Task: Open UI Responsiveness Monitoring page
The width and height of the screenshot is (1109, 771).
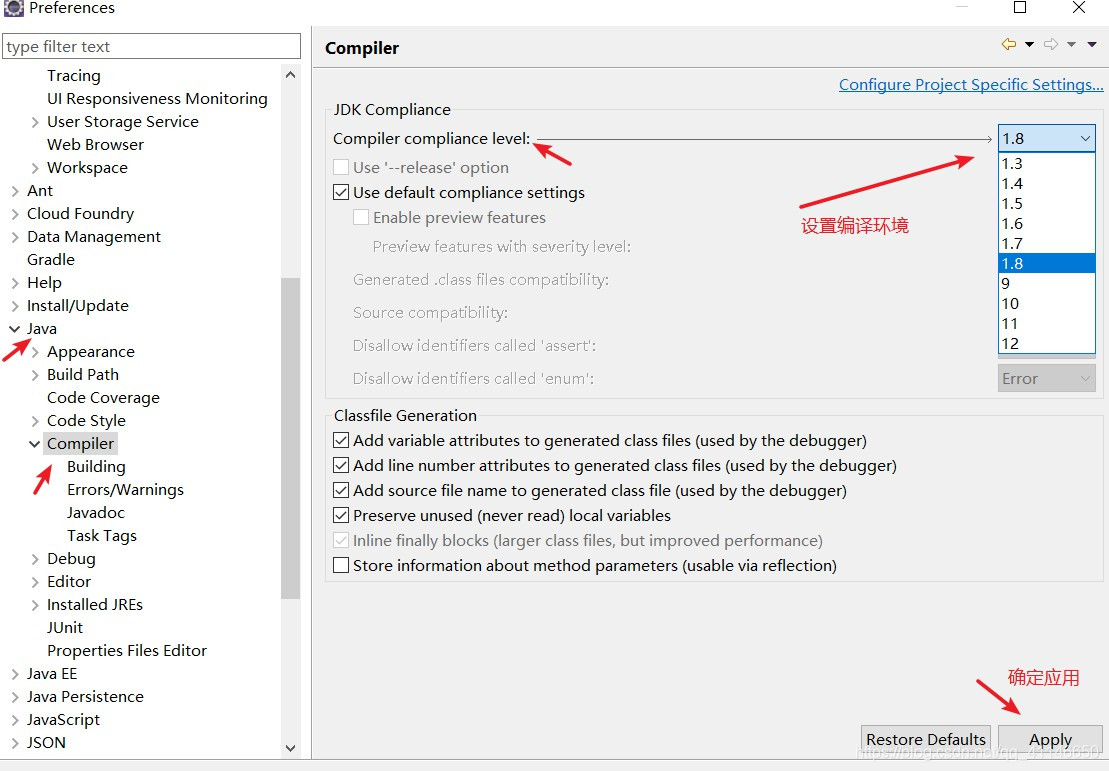Action: coord(157,98)
